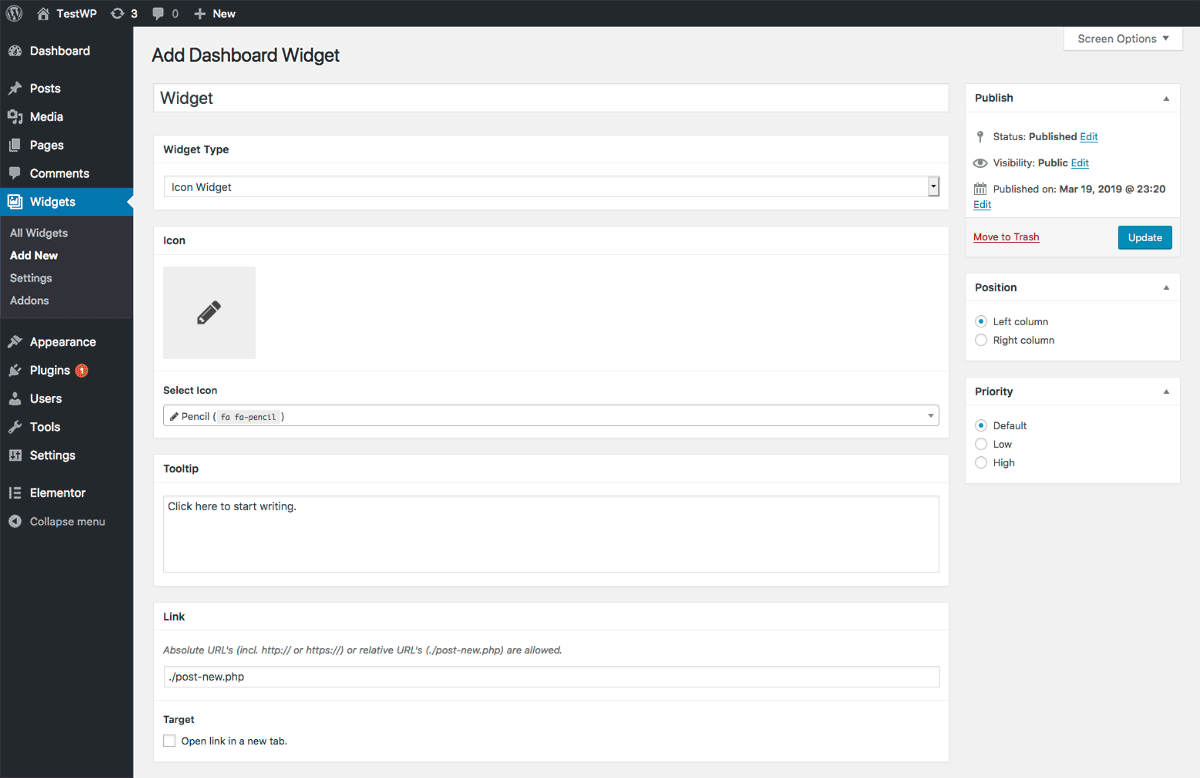Go to Addons submenu item
Screen dimensions: 1200x778
tap(29, 300)
